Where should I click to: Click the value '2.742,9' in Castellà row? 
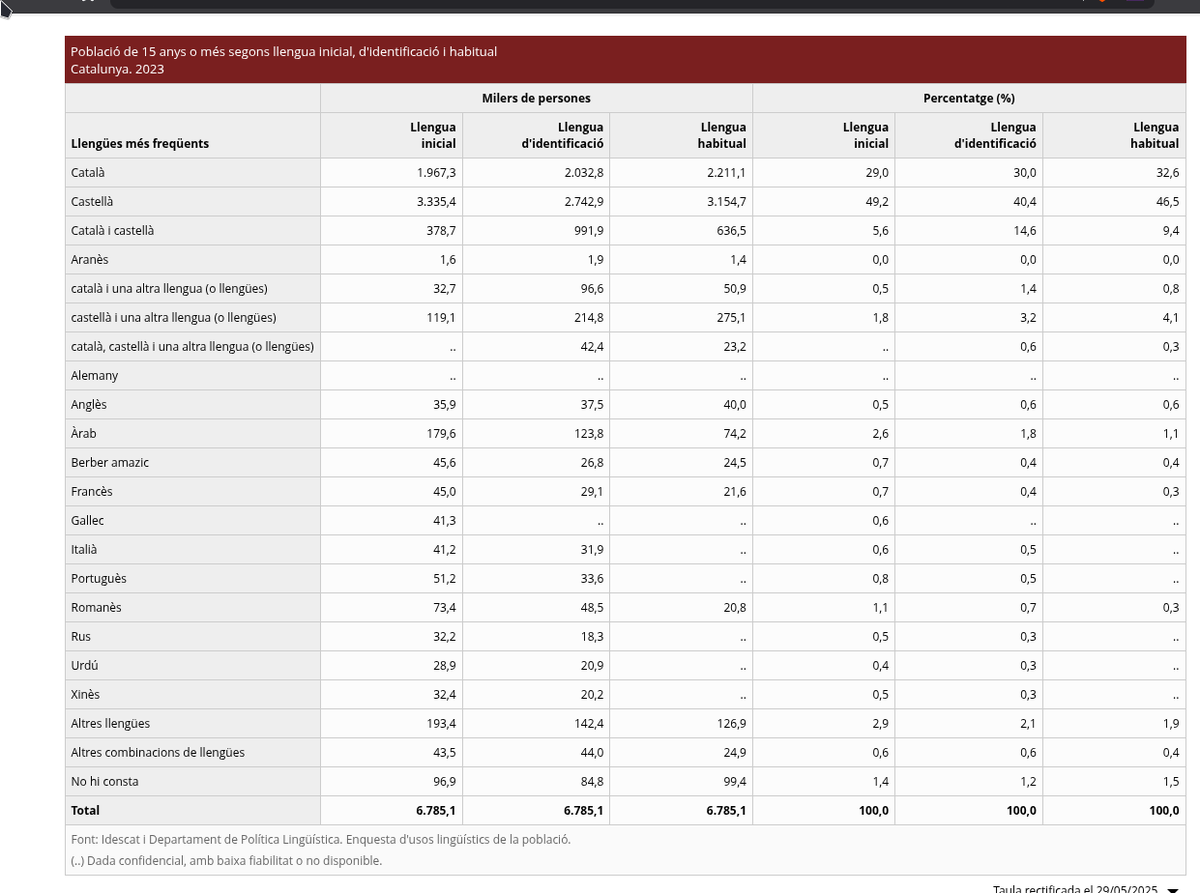[x=583, y=202]
